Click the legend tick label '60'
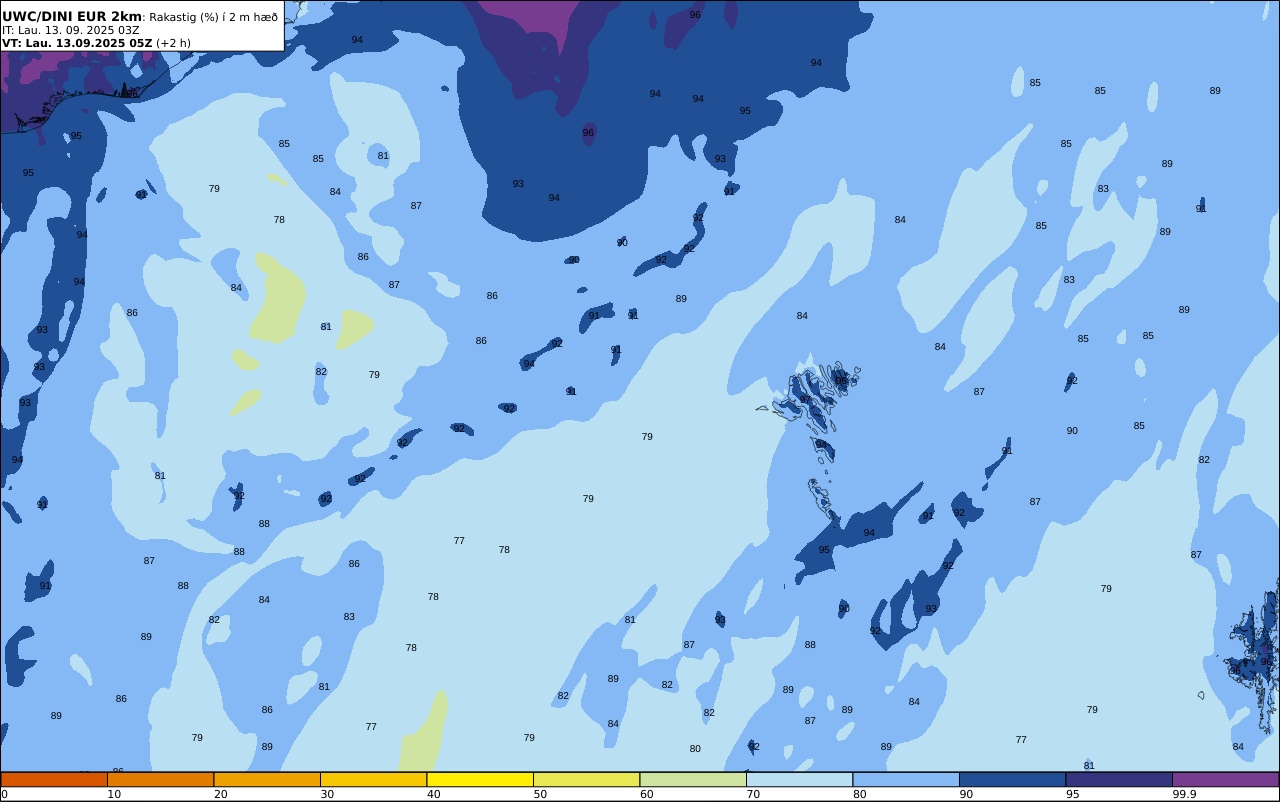Screen dimensions: 1280x802 click(646, 794)
